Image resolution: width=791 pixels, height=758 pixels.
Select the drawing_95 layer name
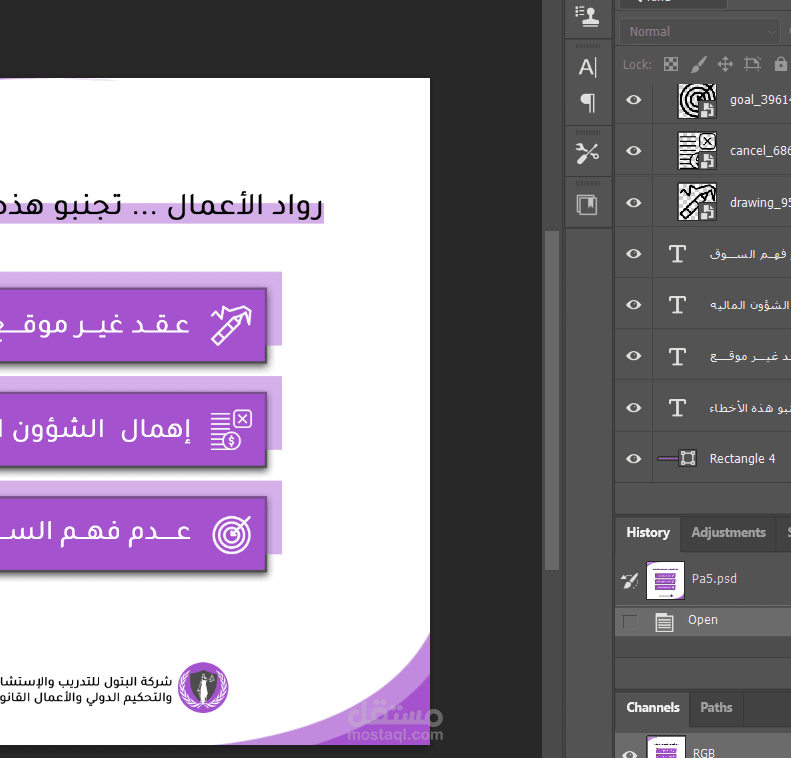[x=760, y=203]
